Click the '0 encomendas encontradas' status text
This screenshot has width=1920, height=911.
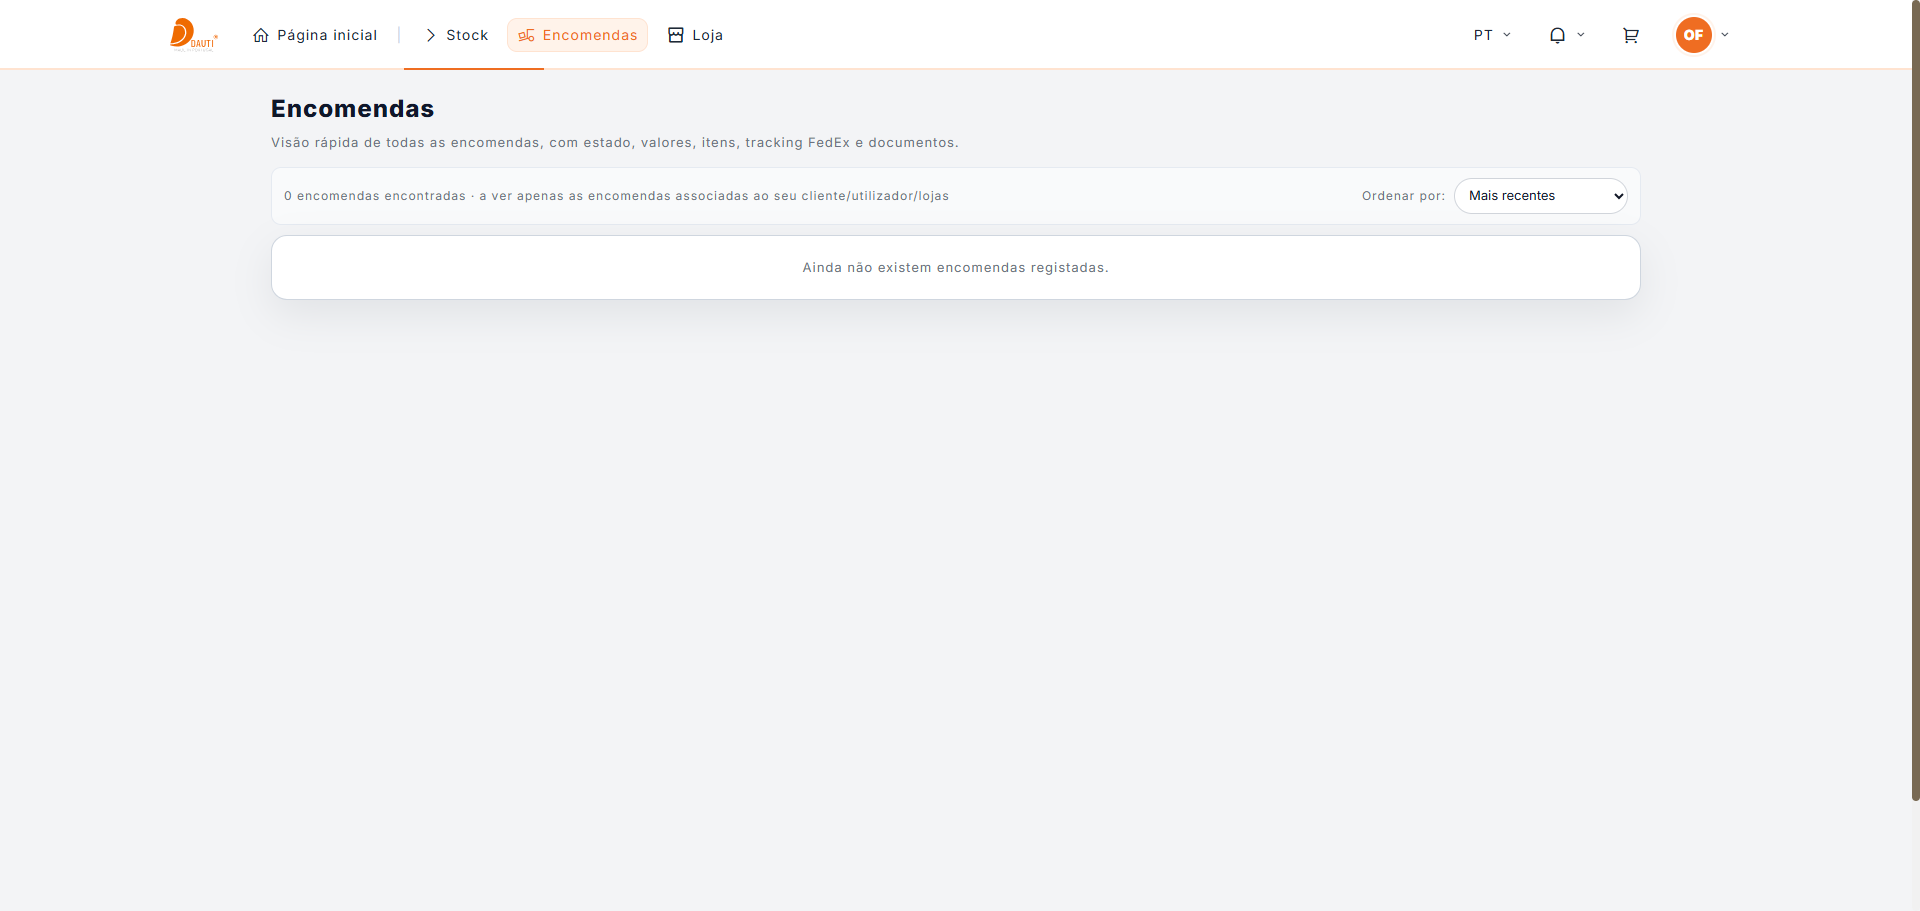point(375,196)
